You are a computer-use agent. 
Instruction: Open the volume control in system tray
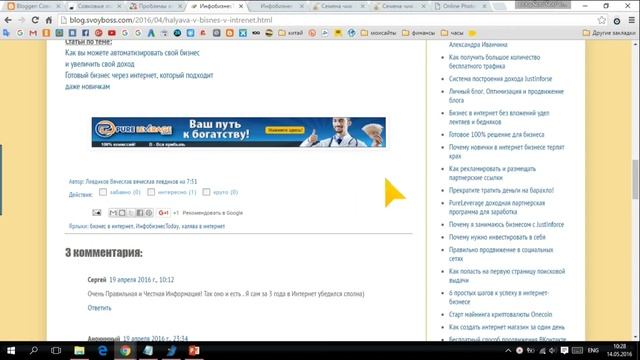(553, 351)
